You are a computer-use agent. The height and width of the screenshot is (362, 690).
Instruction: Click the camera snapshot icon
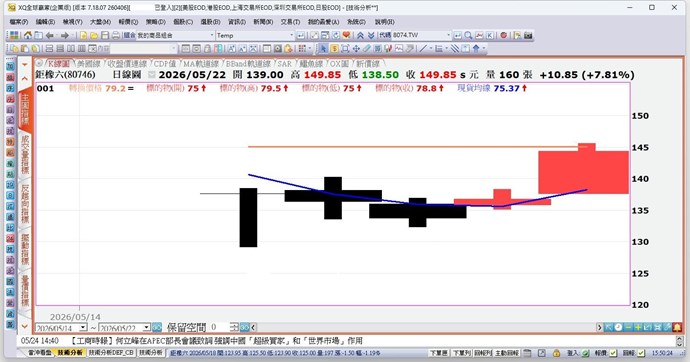(x=528, y=35)
